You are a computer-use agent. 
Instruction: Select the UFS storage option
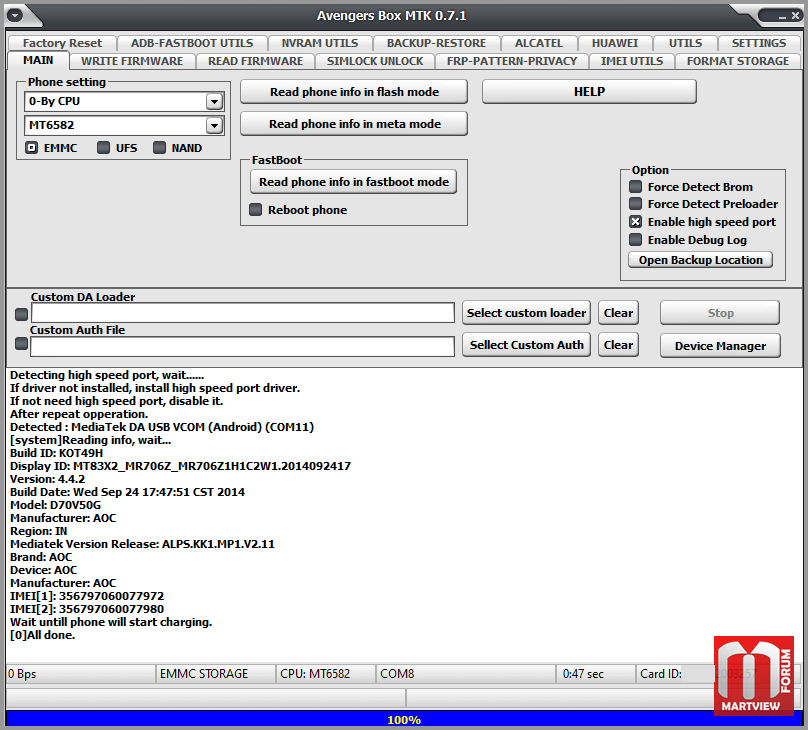[103, 148]
